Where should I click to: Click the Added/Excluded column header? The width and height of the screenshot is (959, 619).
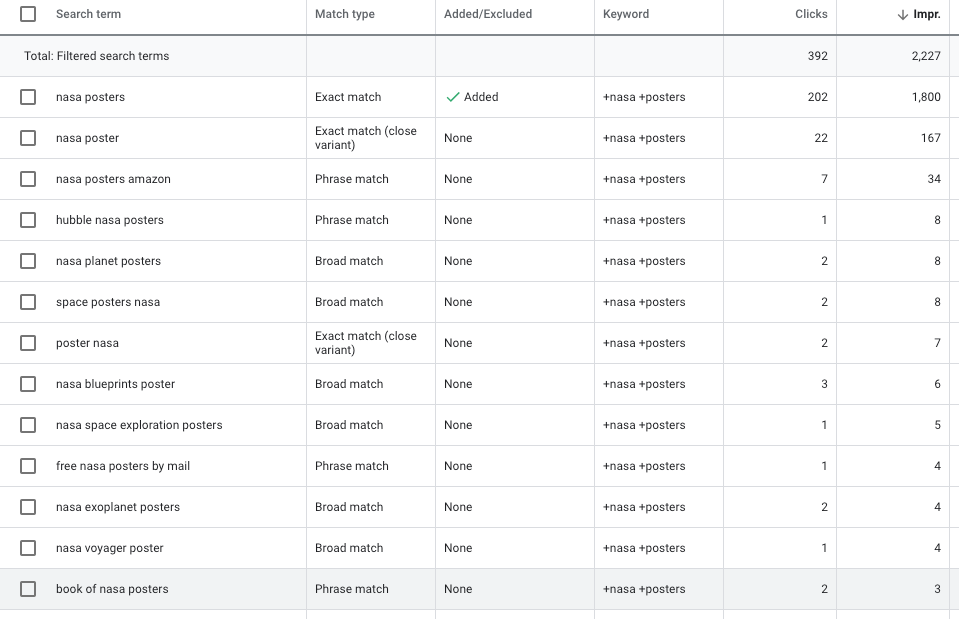point(487,14)
